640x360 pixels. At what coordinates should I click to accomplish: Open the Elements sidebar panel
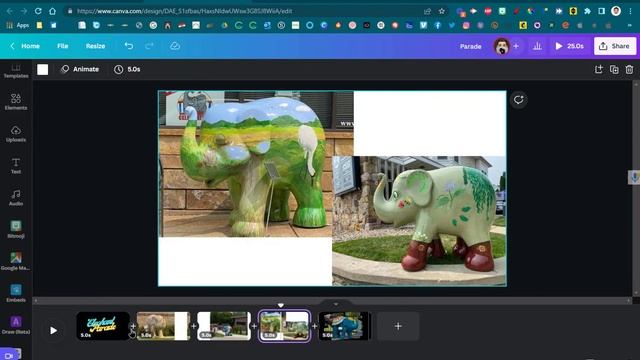coord(16,102)
